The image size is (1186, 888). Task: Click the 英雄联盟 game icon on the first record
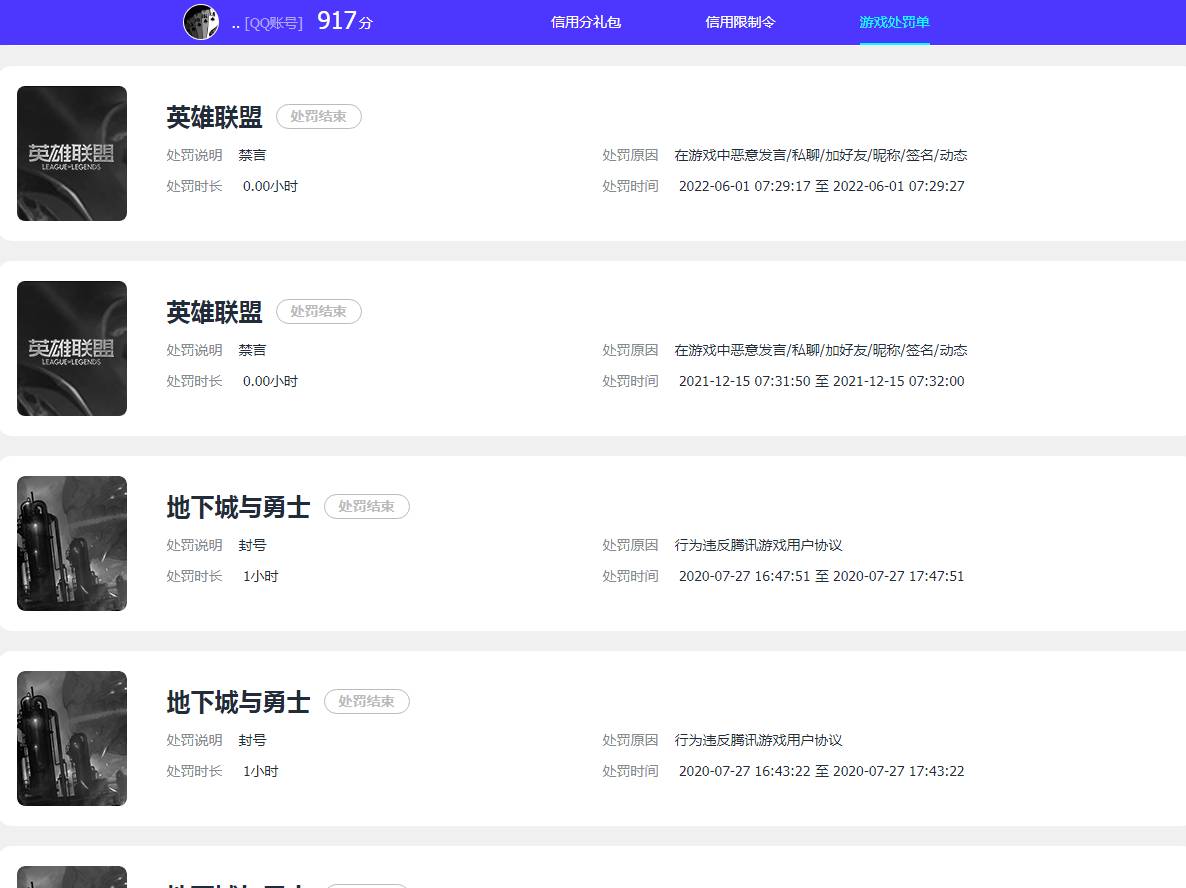click(71, 153)
